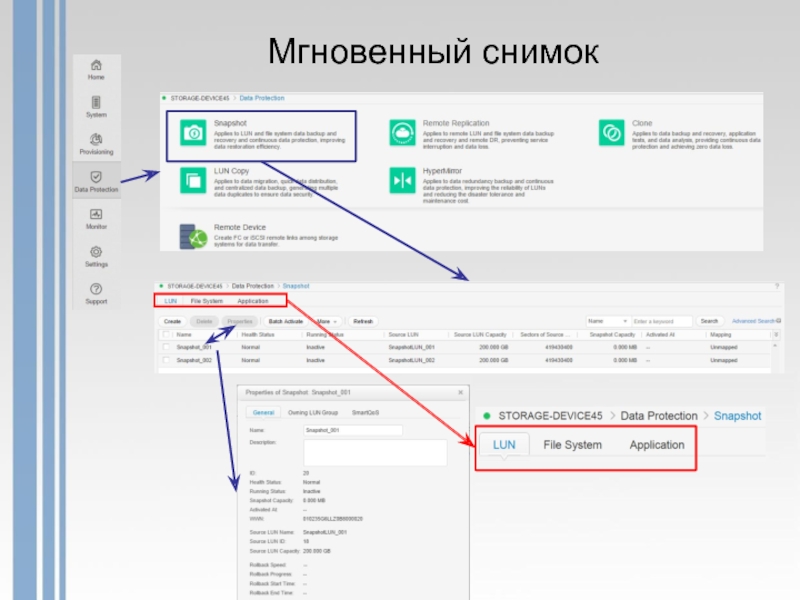This screenshot has height=600, width=800.
Task: Click the small Snapshot breadcrumb link
Action: click(x=296, y=286)
